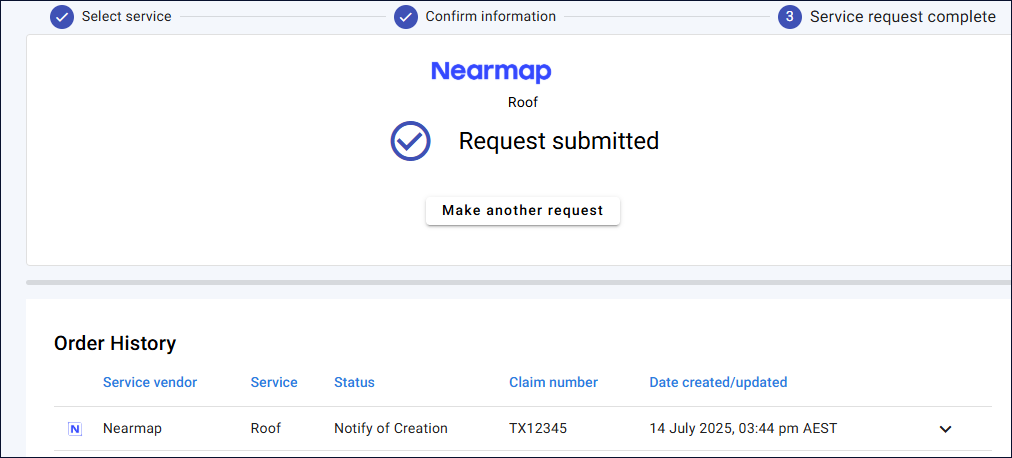Click the Nearmap vendor name in the order row
The image size is (1012, 458).
[x=132, y=428]
